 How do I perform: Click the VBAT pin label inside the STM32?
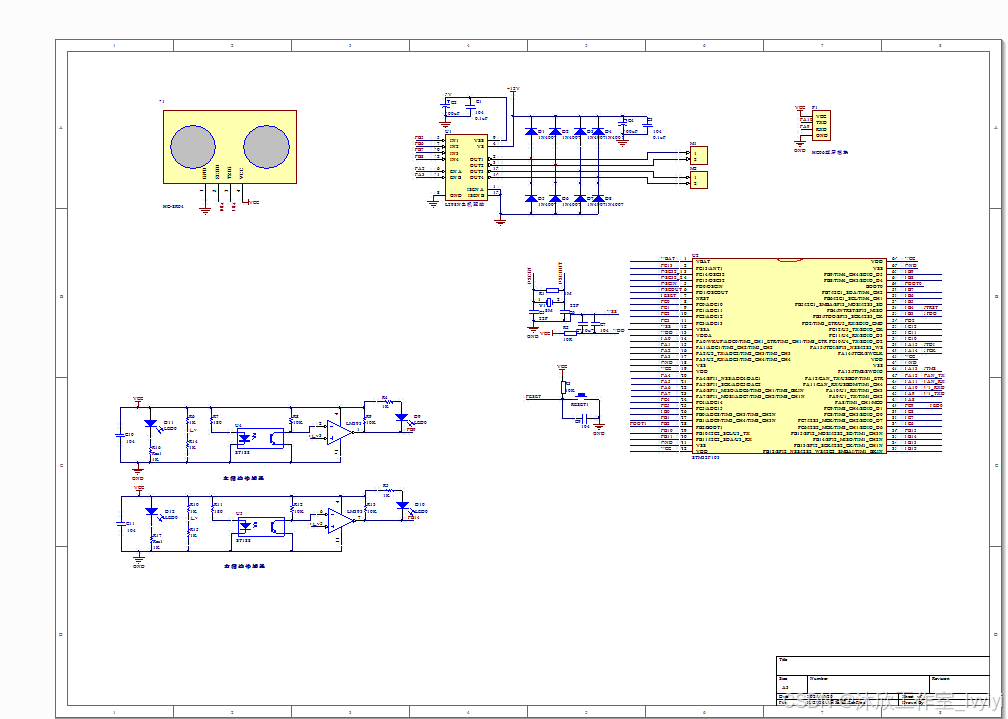703,262
